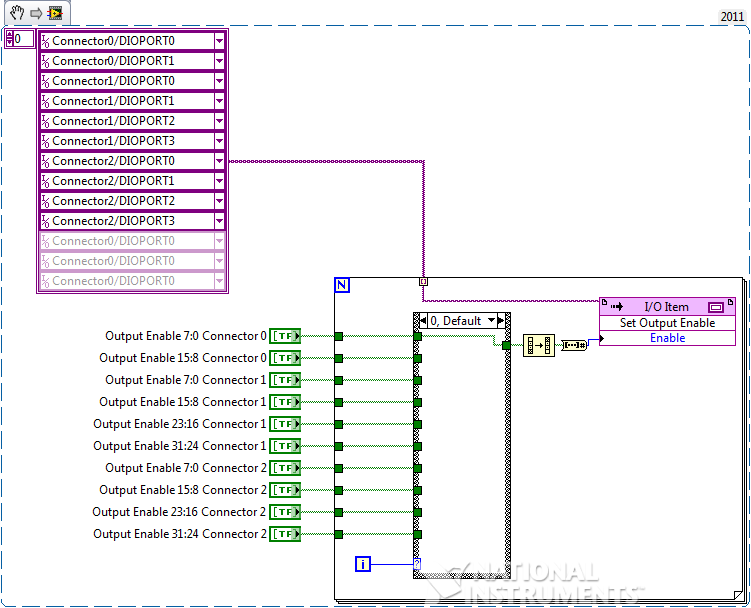Click the Build Array function node
Screen dimensions: 751x608
click(539, 345)
